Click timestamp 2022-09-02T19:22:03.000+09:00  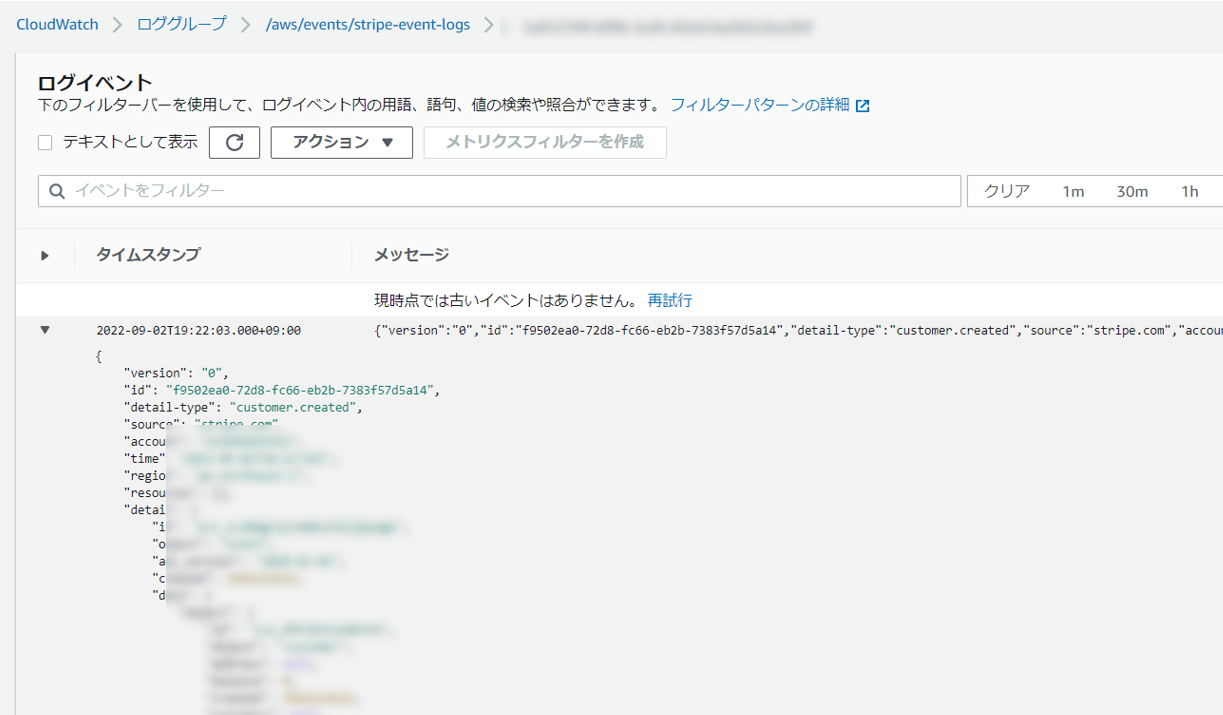[x=198, y=330]
